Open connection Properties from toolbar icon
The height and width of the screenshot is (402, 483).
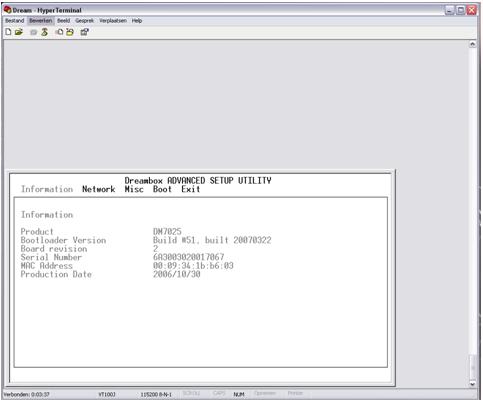click(x=85, y=32)
